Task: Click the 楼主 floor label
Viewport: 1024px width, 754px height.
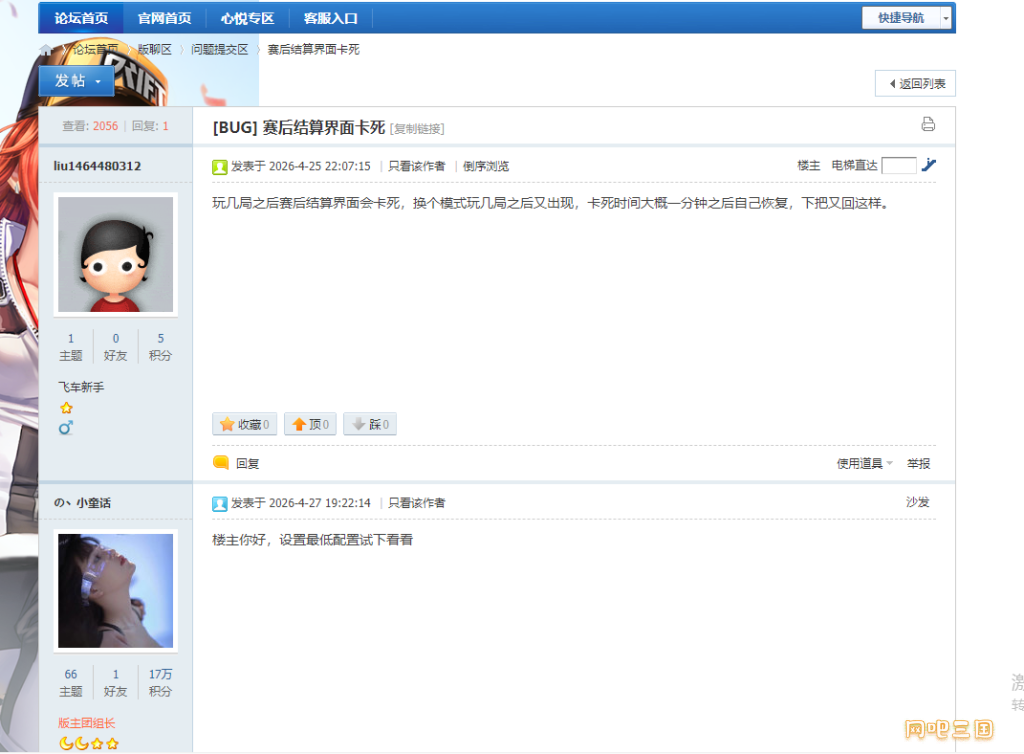Action: coord(808,166)
